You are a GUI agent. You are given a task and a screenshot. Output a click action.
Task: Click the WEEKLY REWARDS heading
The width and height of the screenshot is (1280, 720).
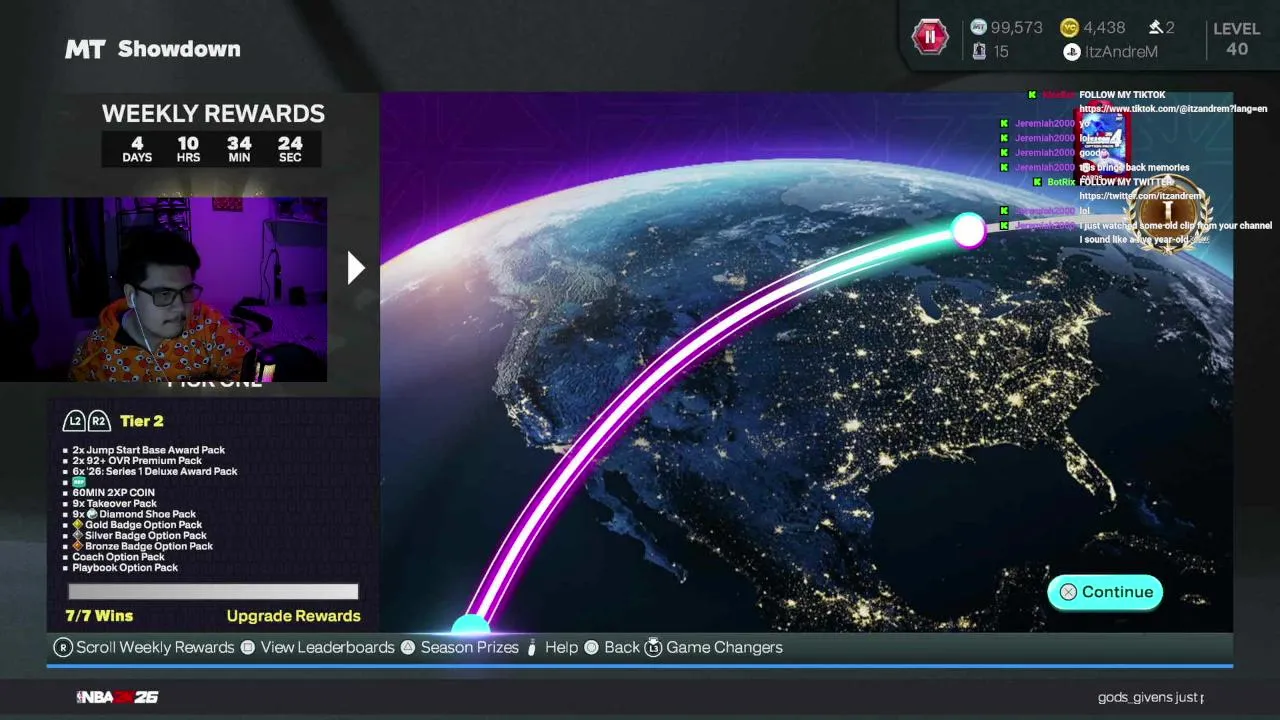click(x=213, y=114)
